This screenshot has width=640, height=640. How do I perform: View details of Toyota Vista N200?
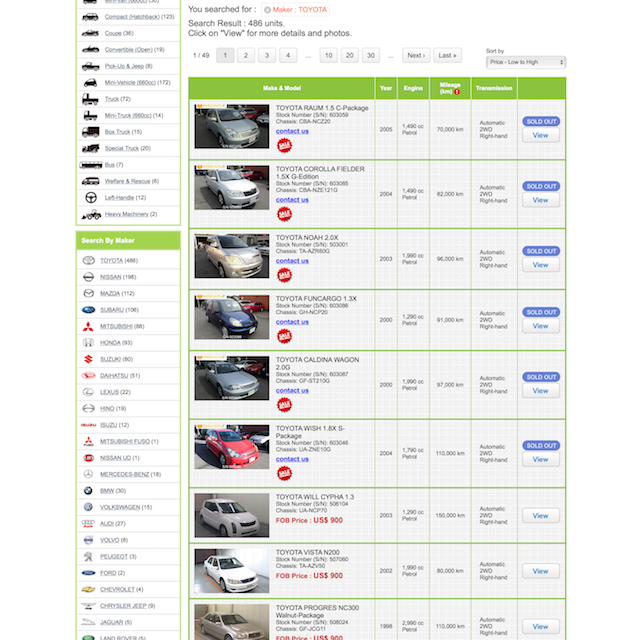click(541, 571)
